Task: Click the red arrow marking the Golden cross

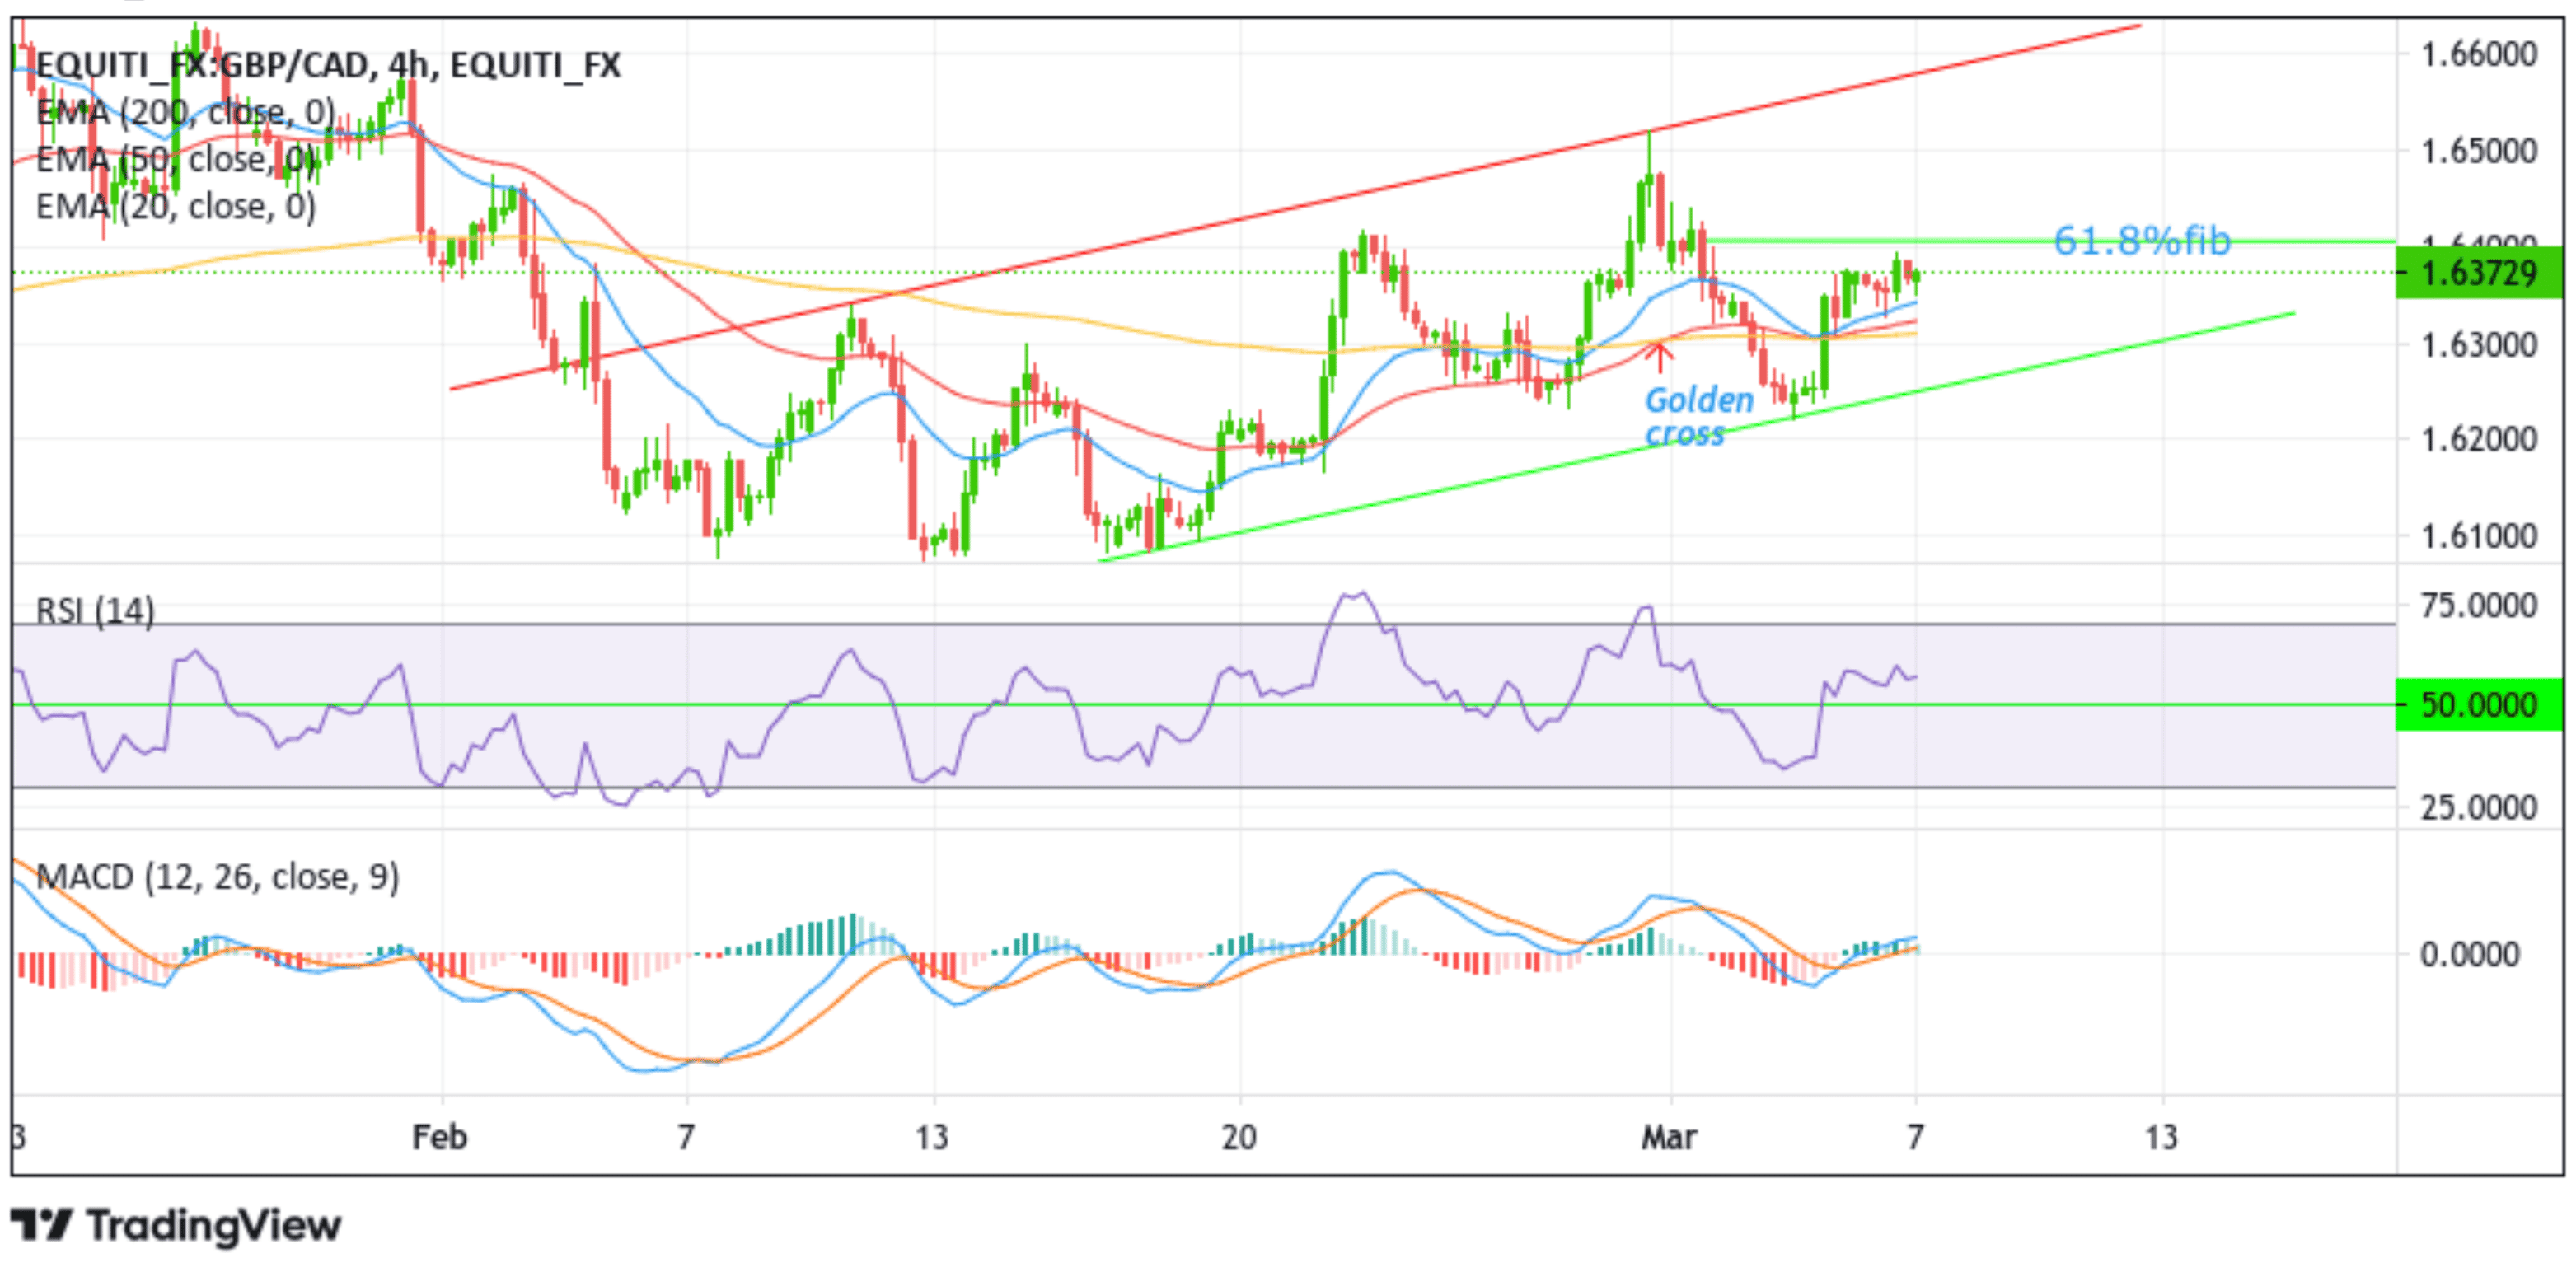Action: [1659, 355]
